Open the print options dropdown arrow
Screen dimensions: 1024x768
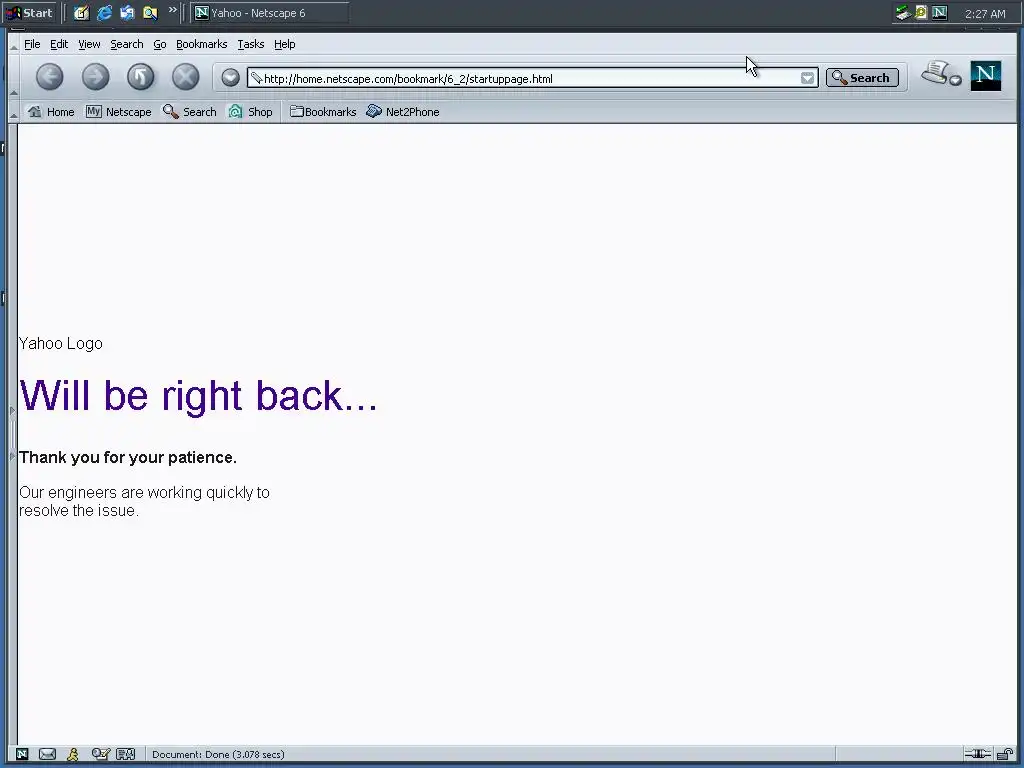[x=955, y=80]
